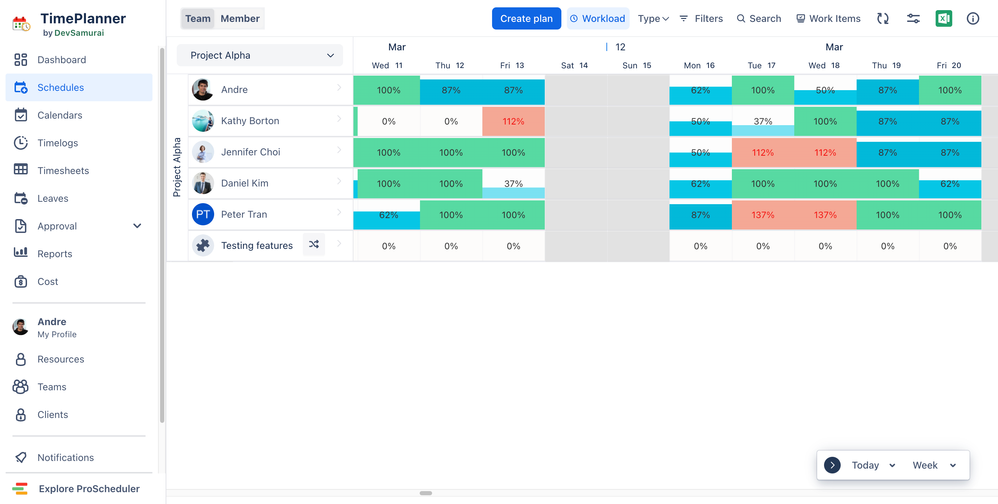Open the Project Alpha dropdown
Image resolution: width=998 pixels, height=504 pixels.
point(260,55)
